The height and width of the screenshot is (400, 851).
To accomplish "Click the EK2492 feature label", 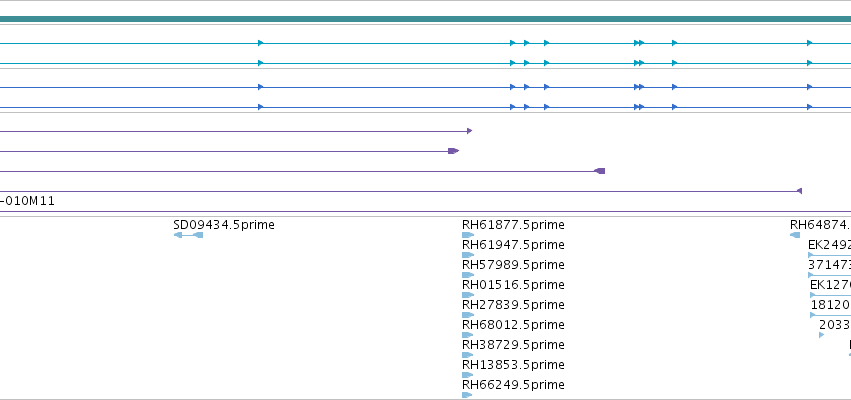I will point(829,245).
